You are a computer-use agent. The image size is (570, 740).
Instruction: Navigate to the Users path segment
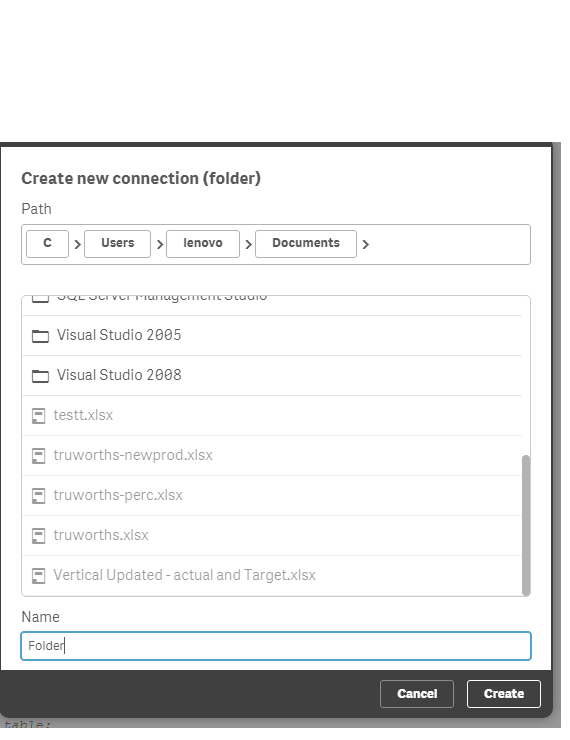click(117, 244)
